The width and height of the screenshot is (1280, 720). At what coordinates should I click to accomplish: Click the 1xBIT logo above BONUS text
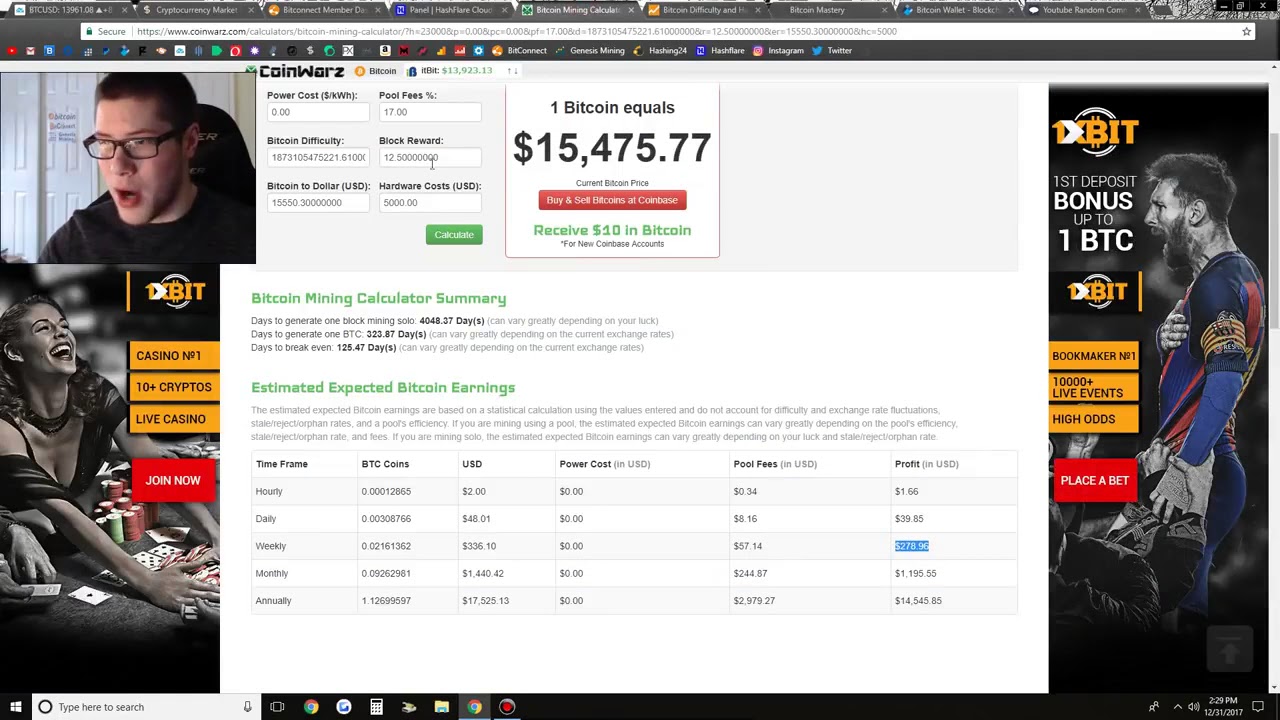(x=1095, y=132)
